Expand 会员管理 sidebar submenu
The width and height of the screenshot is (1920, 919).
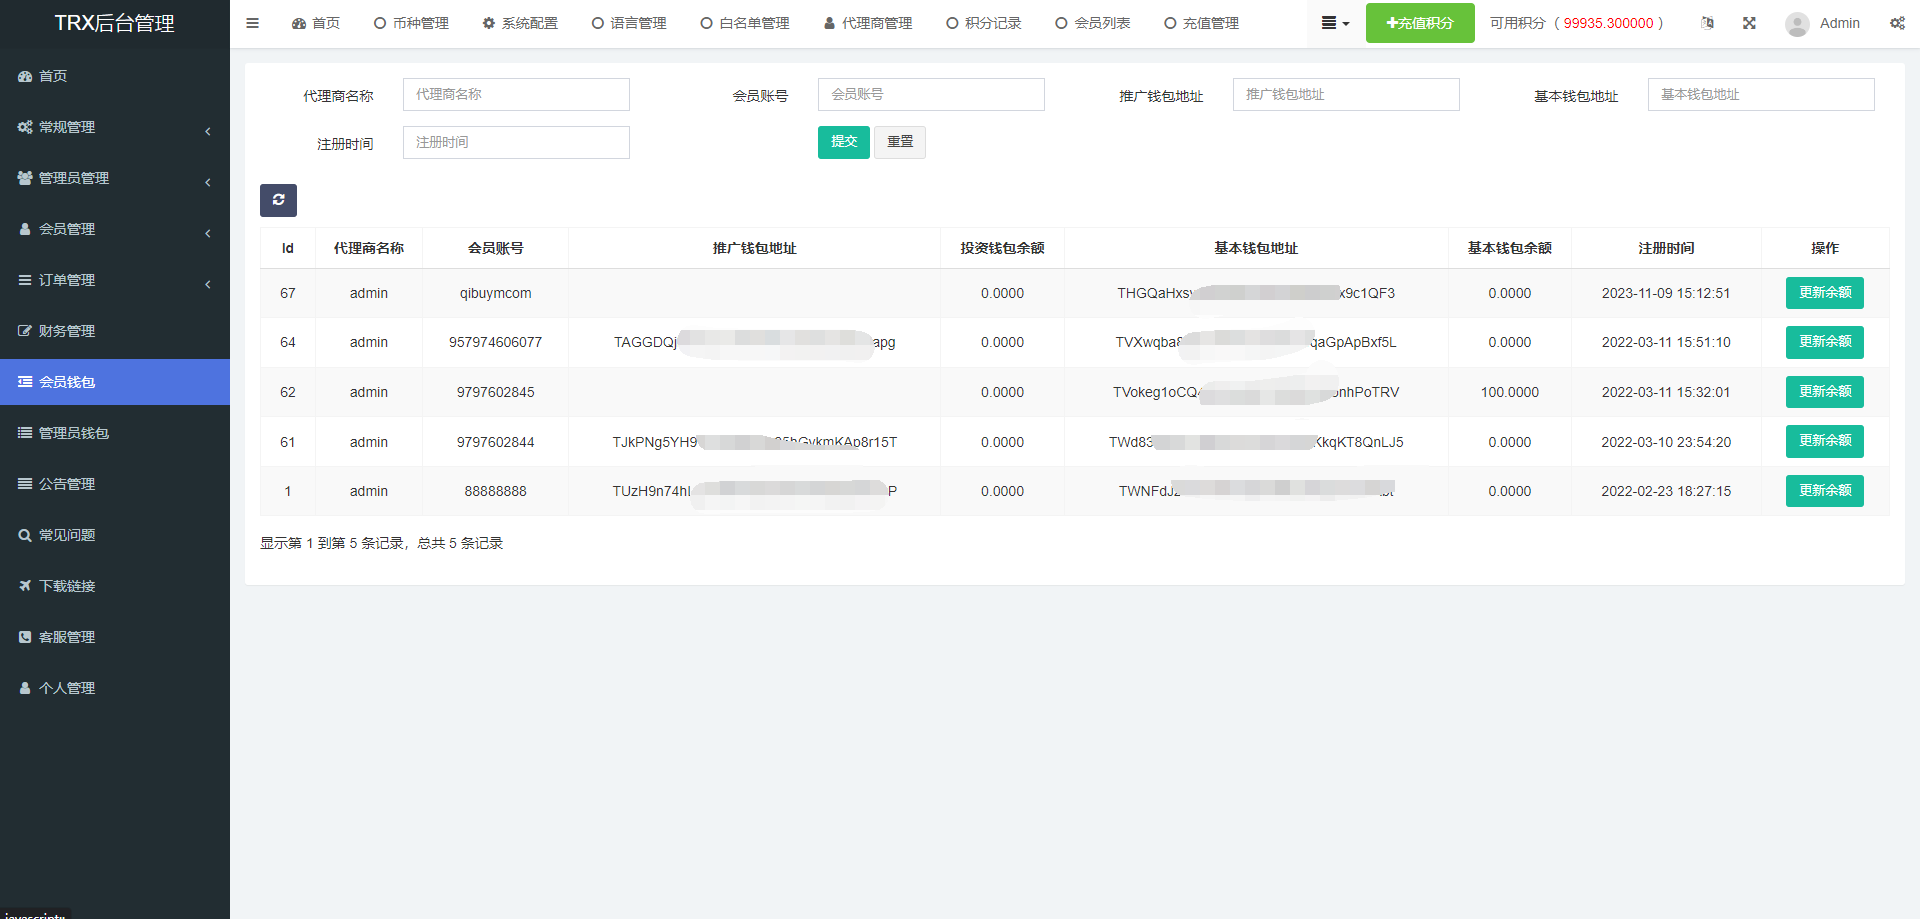(115, 229)
